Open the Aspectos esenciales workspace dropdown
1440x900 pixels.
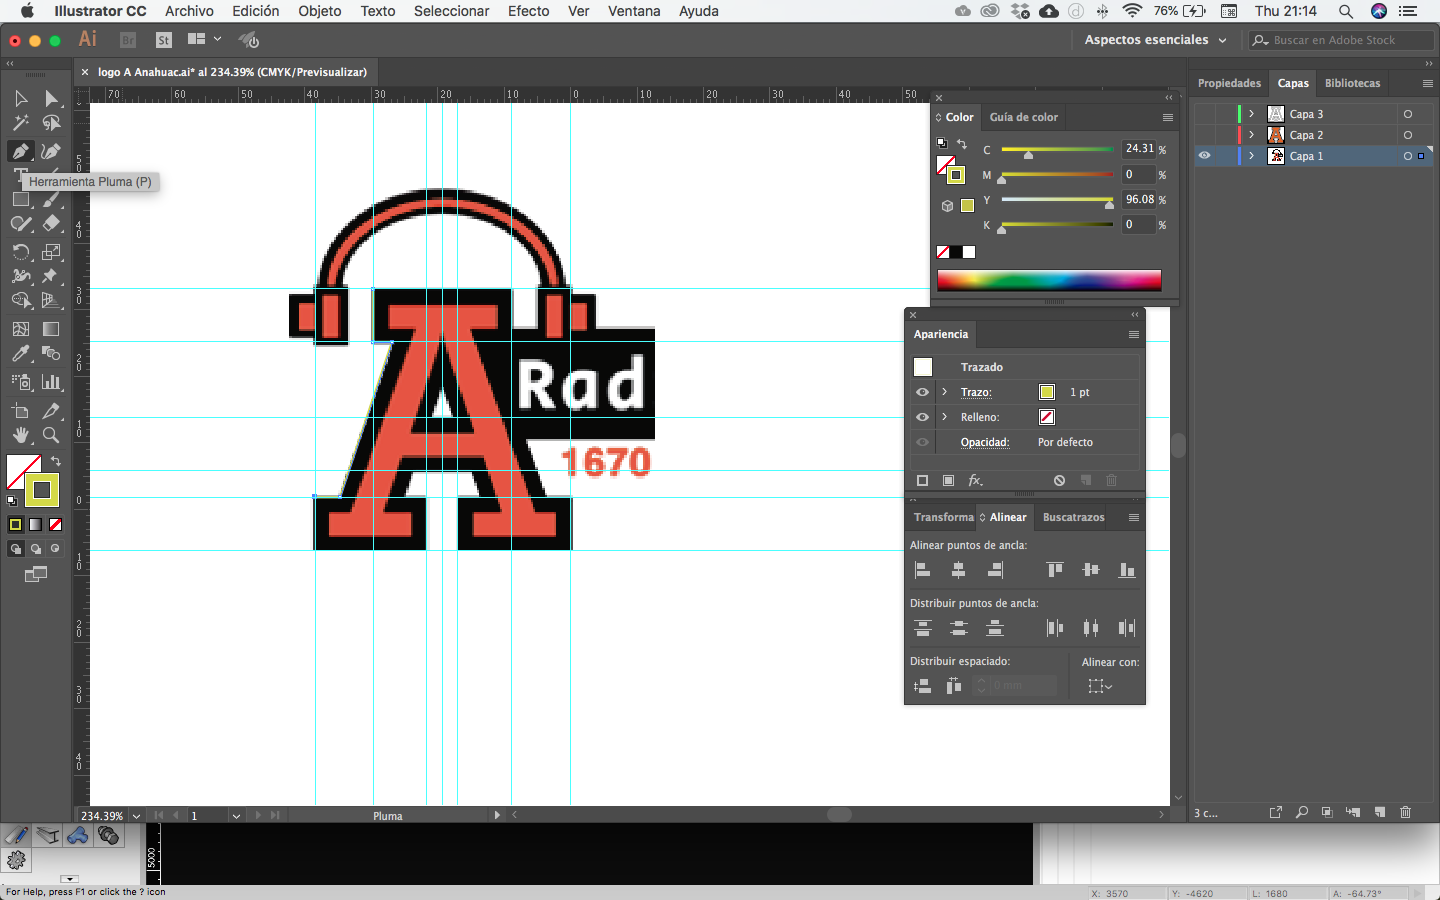point(1155,40)
